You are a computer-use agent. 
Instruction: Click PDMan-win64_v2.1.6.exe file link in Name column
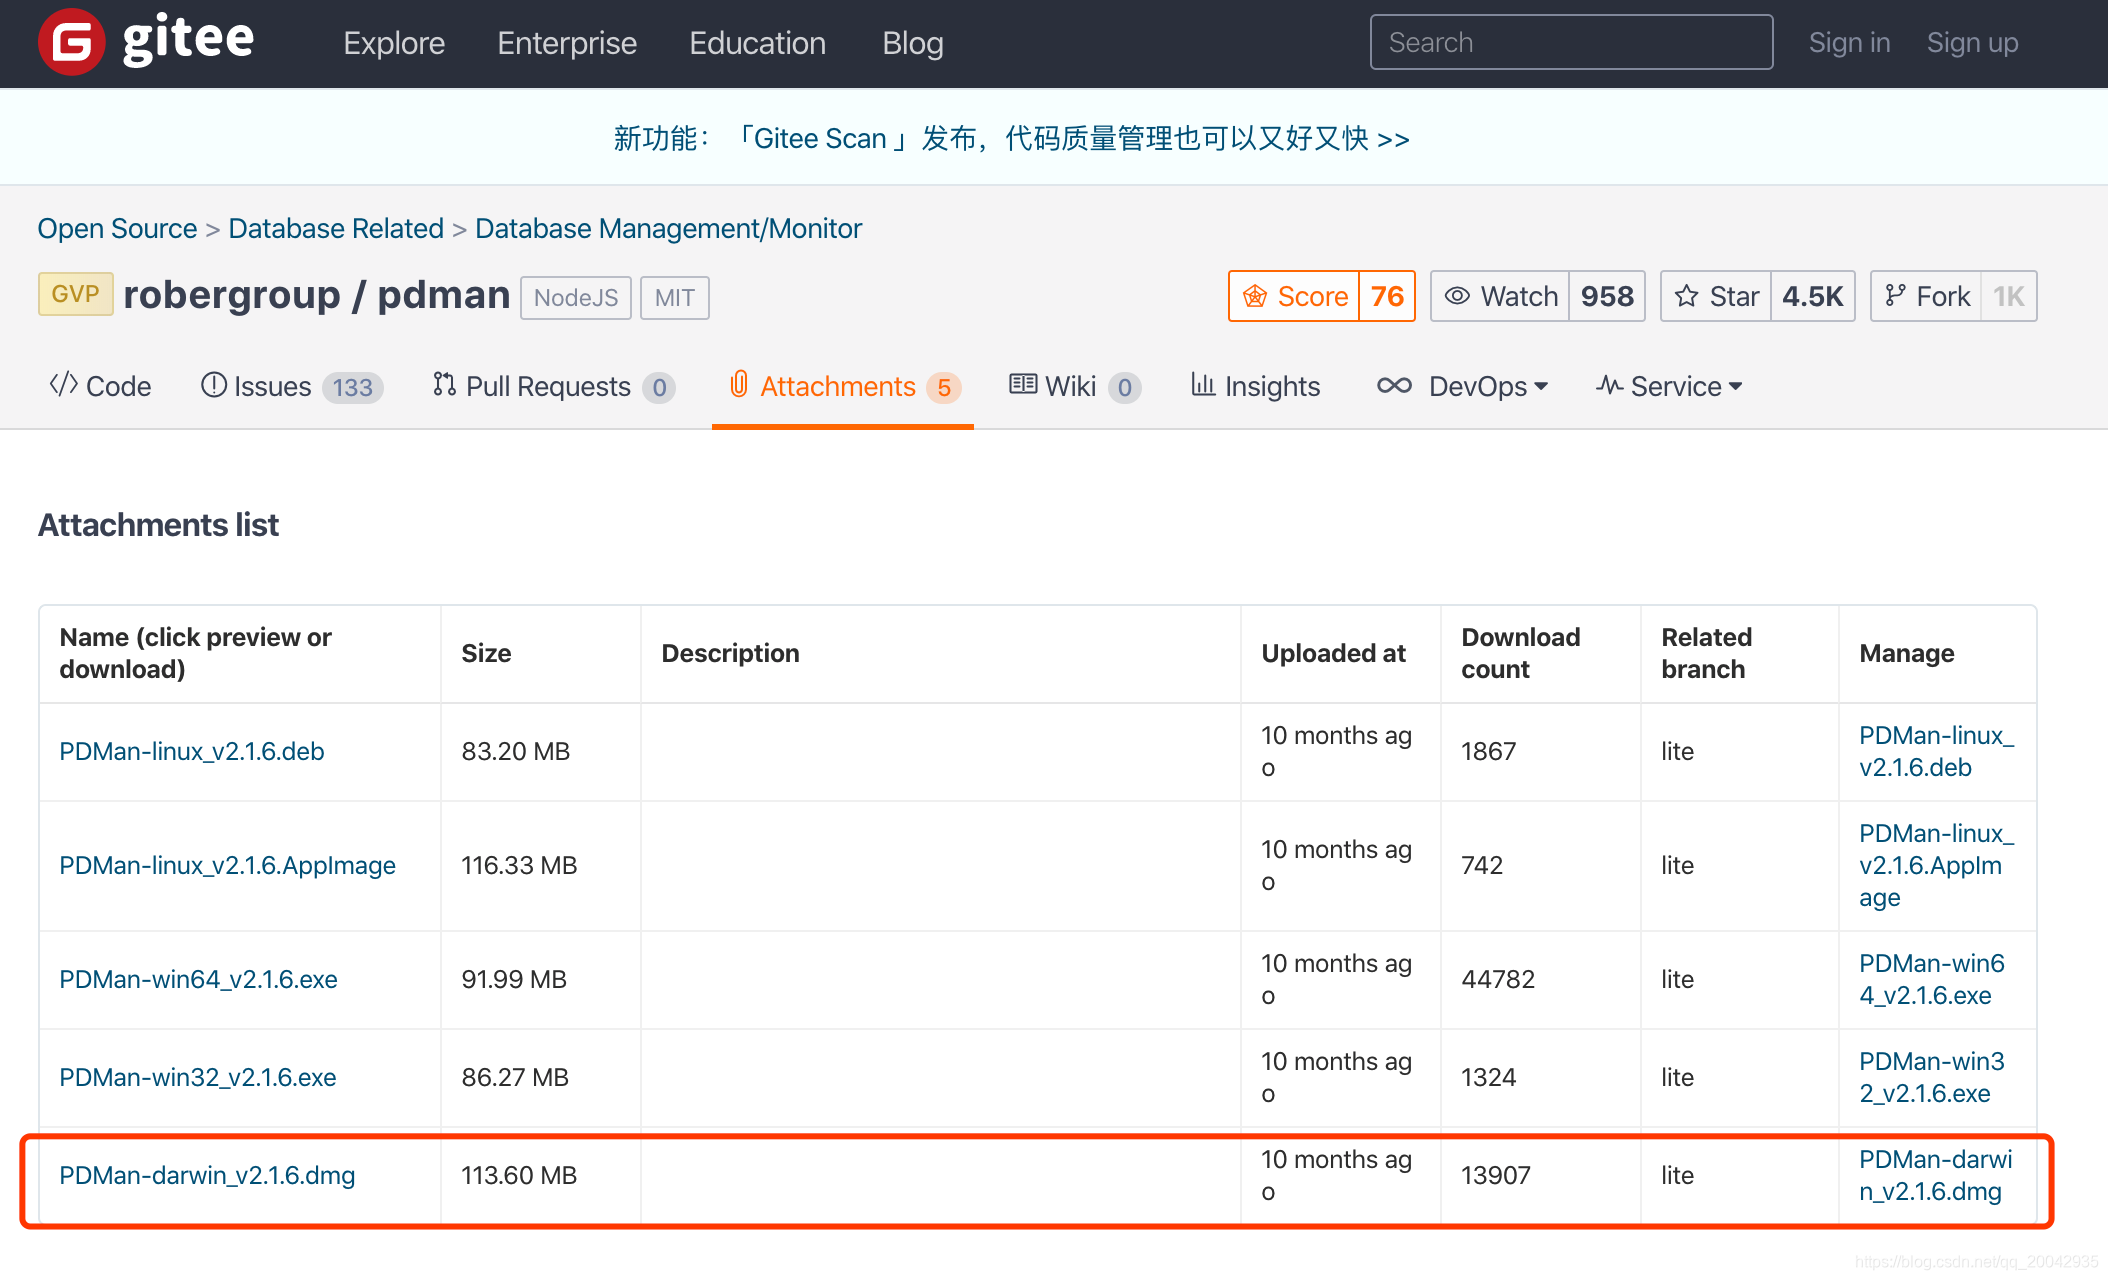tap(198, 979)
